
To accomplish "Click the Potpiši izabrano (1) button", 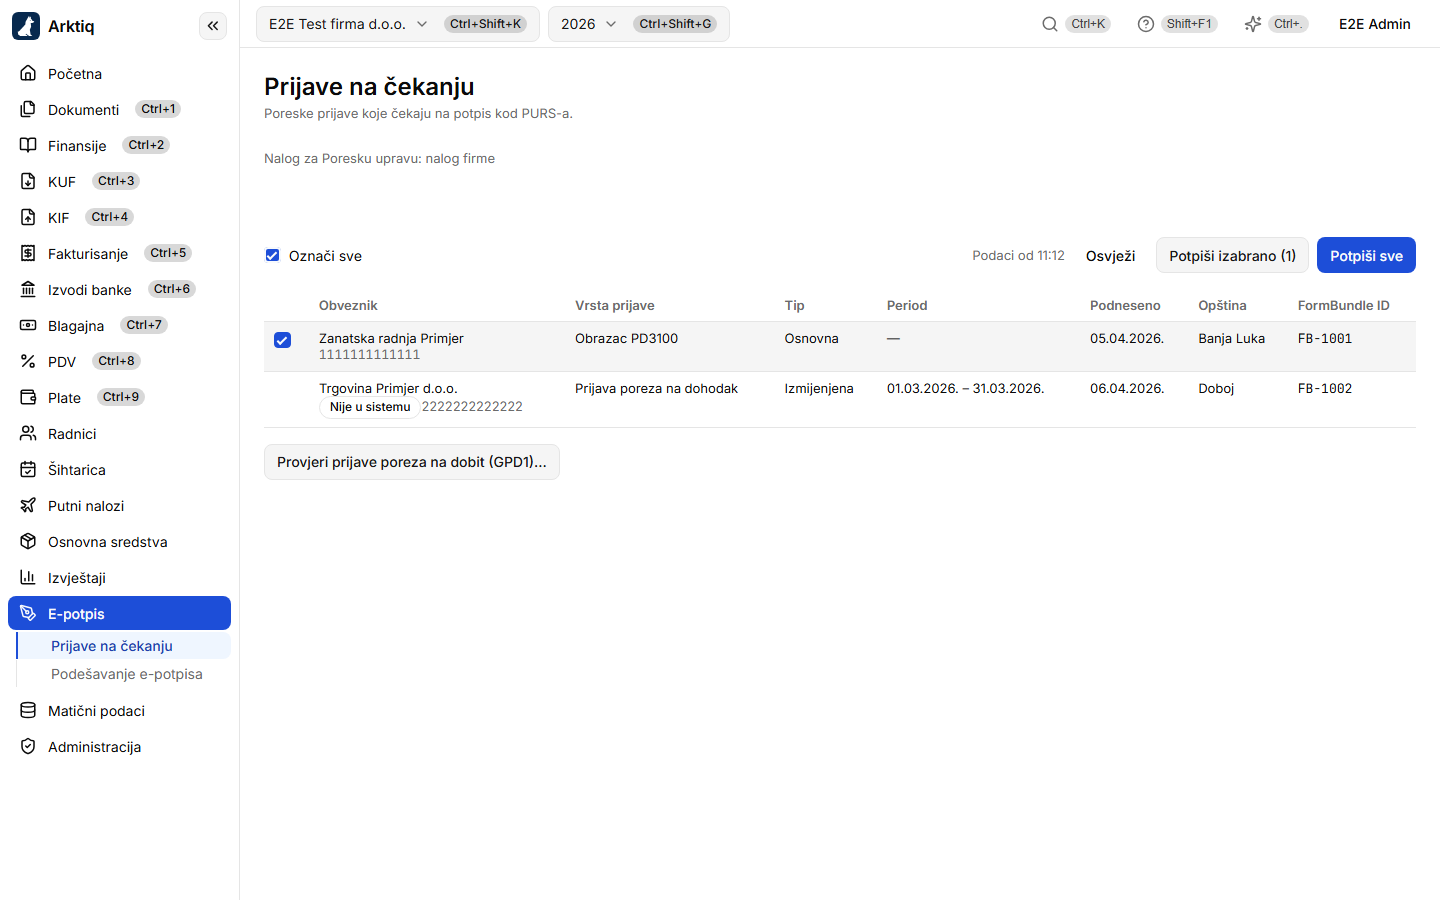I will tap(1232, 255).
